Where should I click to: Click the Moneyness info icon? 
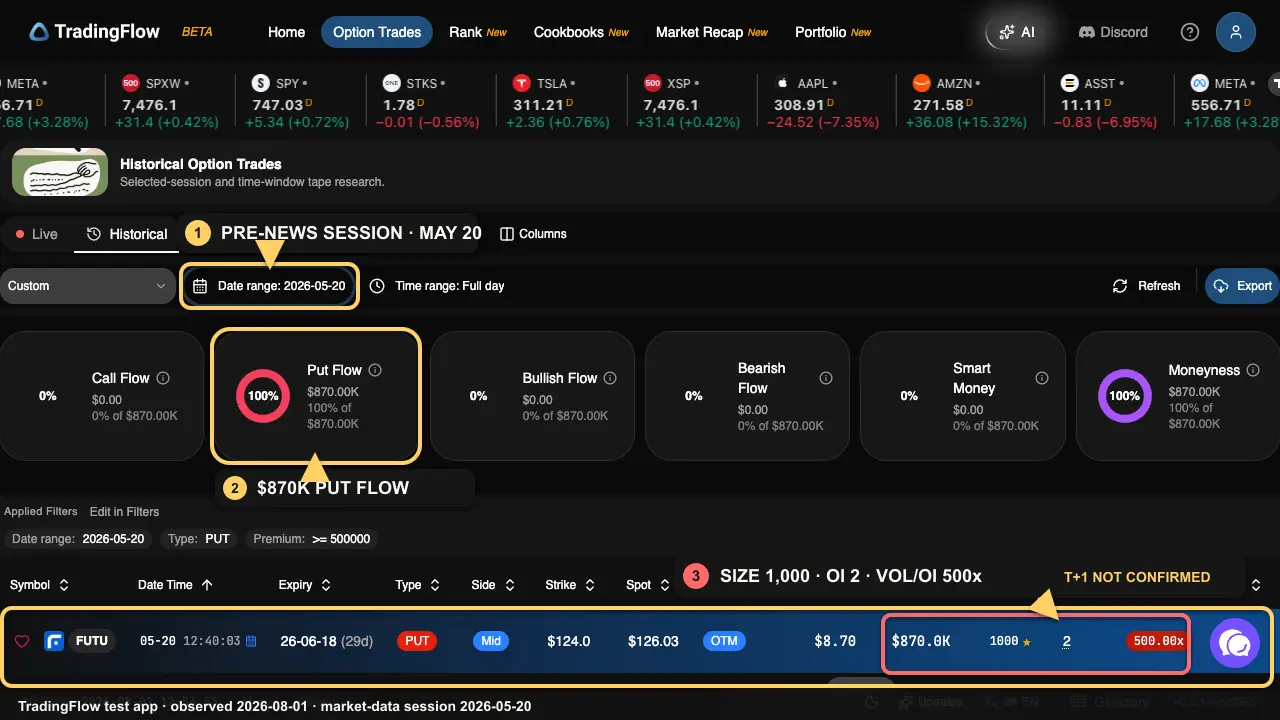point(1253,370)
